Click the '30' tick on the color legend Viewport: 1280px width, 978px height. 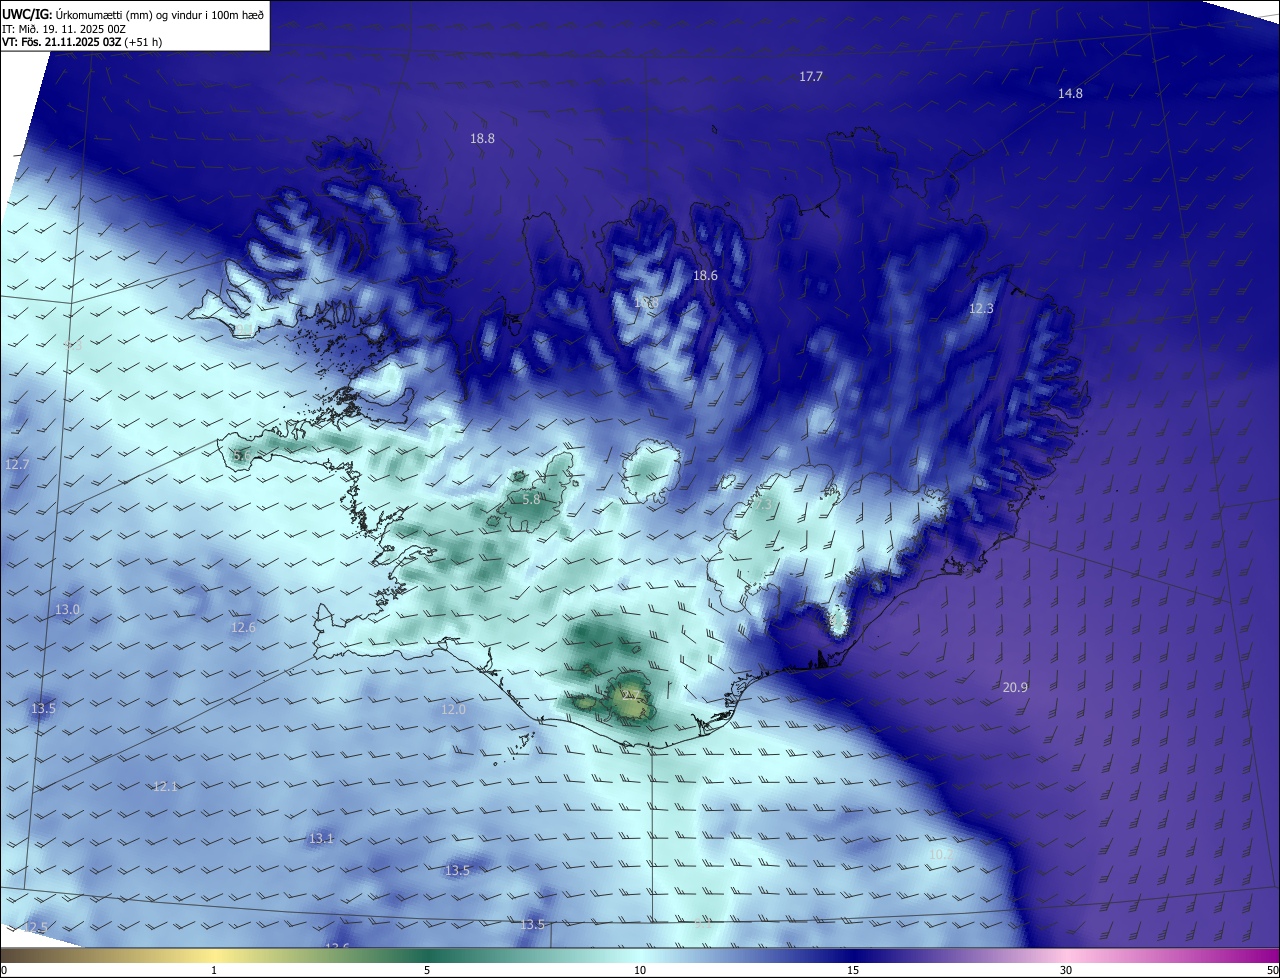coord(1066,970)
